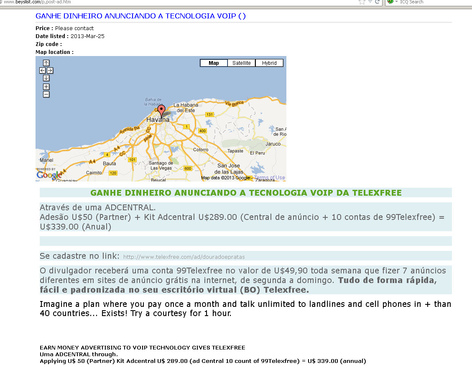Screen dimensions: 472x370
Task: Click the reload button in address bar
Action: pyautogui.click(x=377, y=2)
